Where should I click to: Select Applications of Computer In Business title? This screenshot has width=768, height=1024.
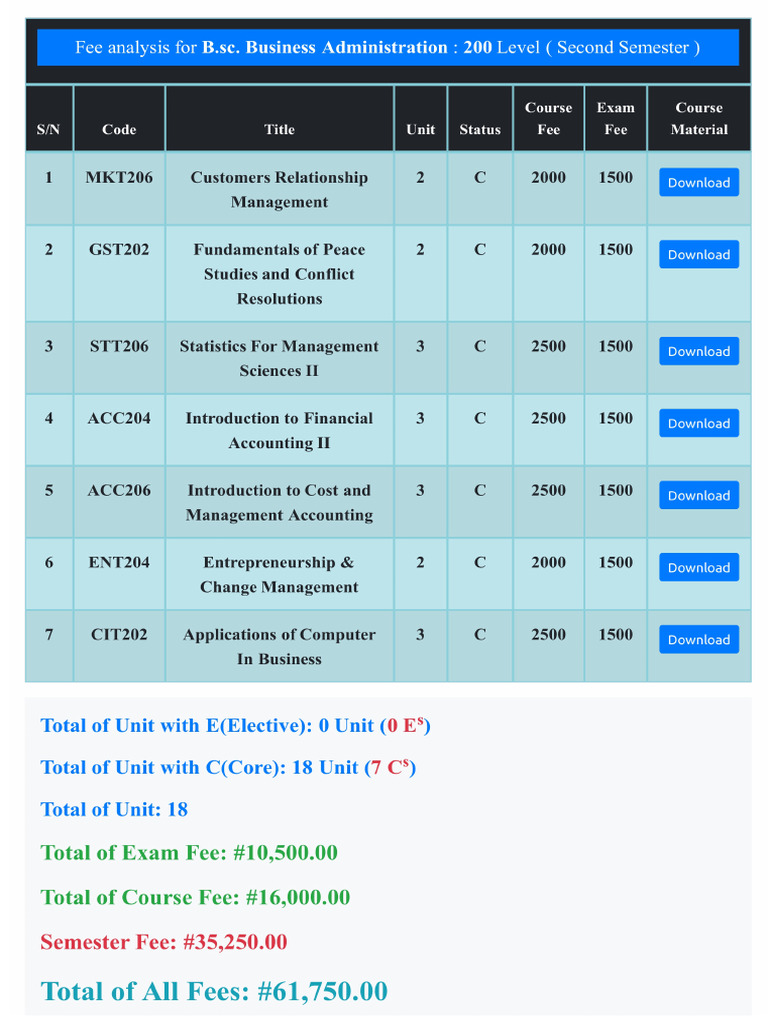point(280,647)
